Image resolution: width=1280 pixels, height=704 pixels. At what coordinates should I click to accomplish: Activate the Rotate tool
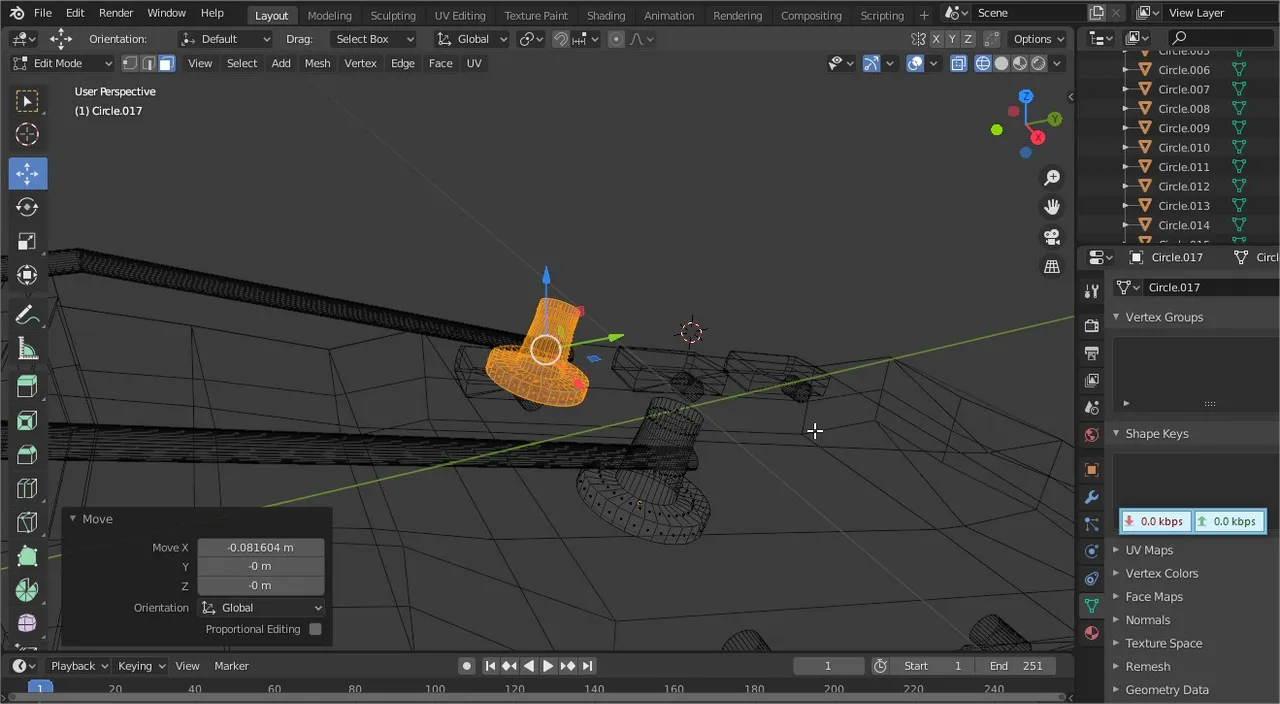27,207
